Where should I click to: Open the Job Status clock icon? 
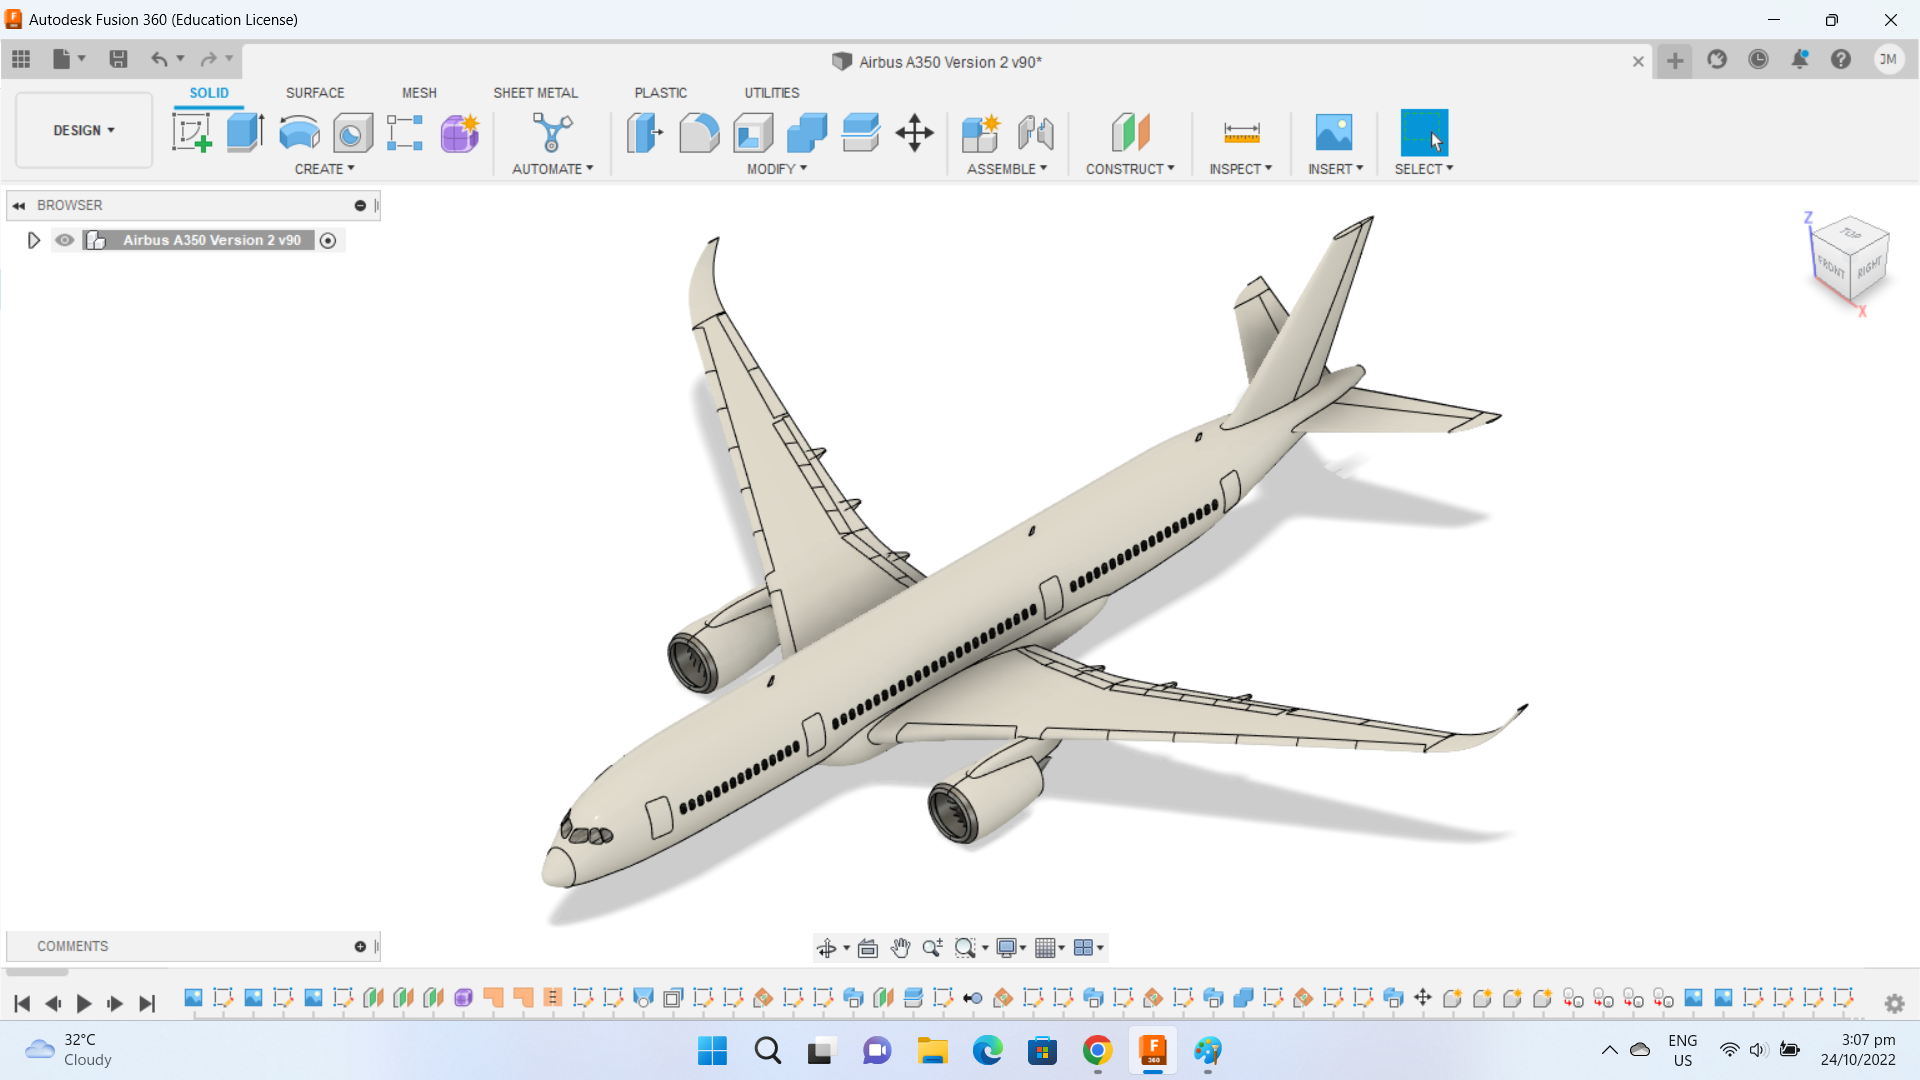[1758, 60]
